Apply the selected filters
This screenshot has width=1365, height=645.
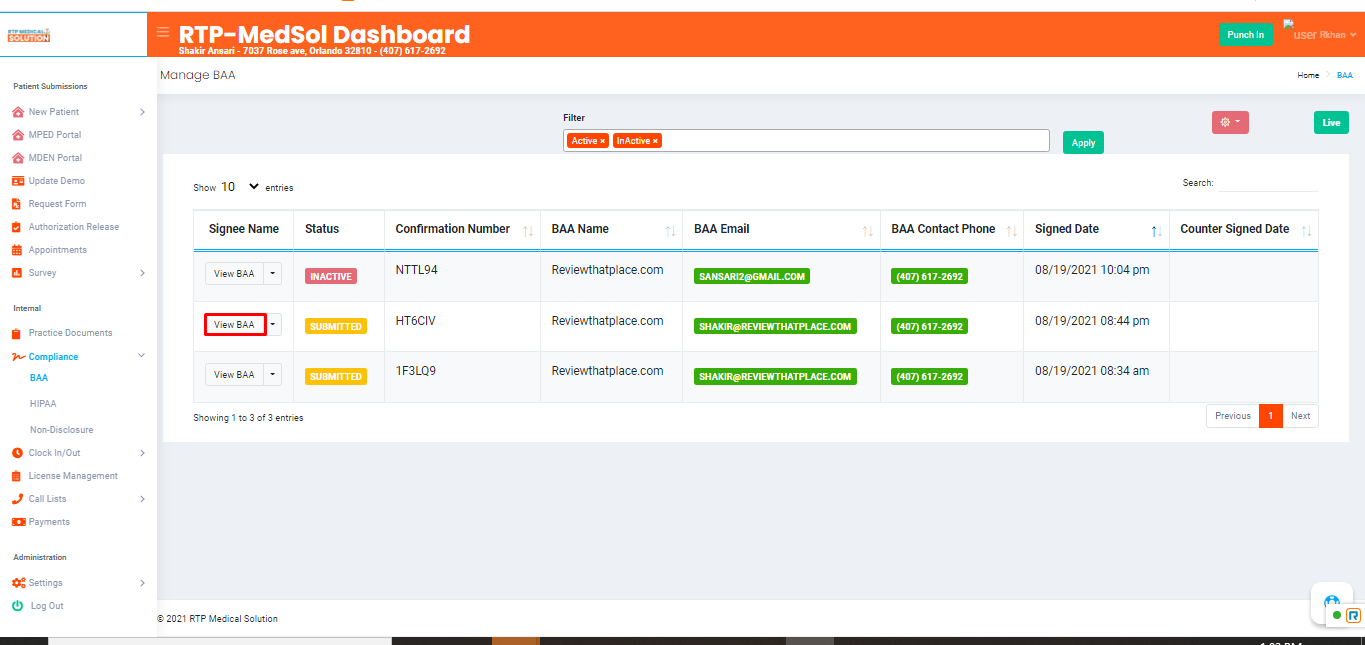(1083, 143)
